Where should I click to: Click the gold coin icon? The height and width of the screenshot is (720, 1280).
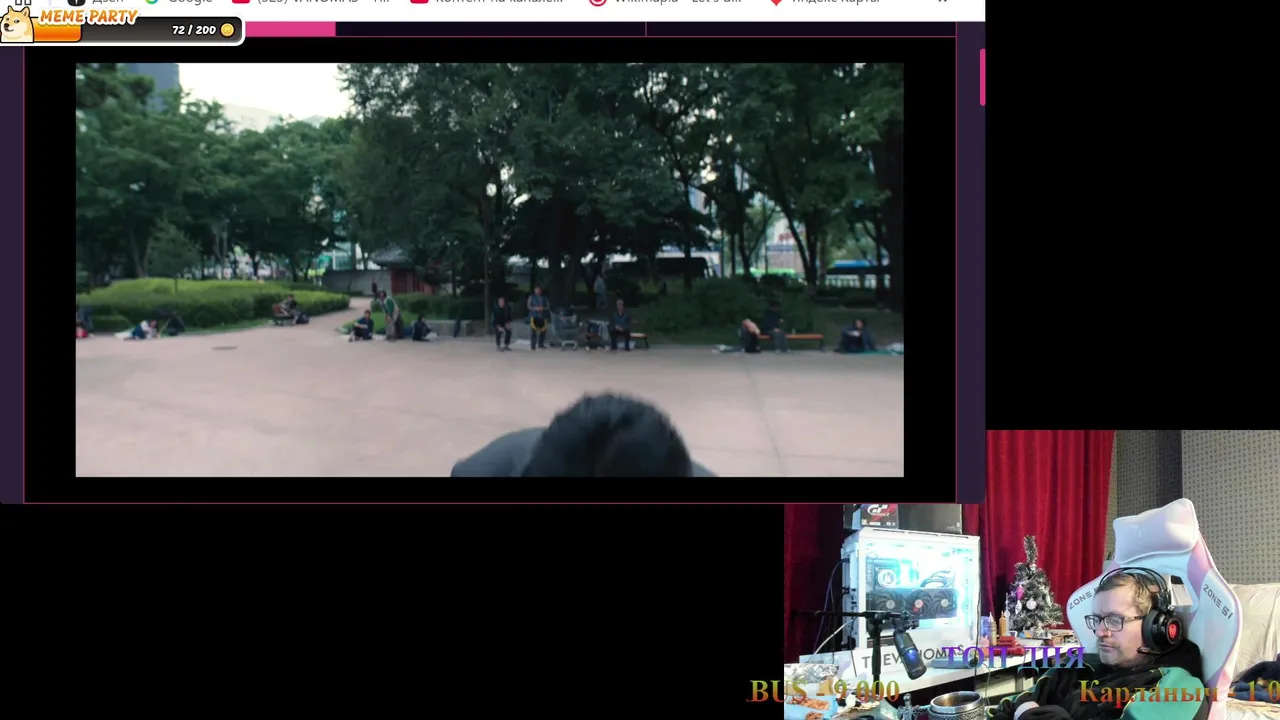227,30
